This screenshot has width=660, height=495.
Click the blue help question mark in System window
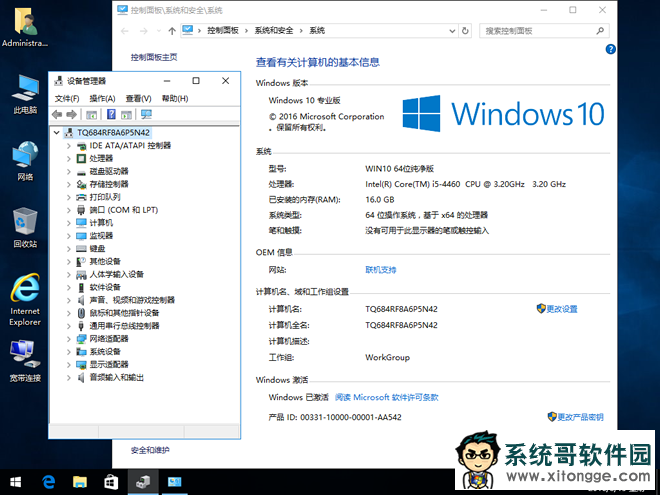(610, 49)
